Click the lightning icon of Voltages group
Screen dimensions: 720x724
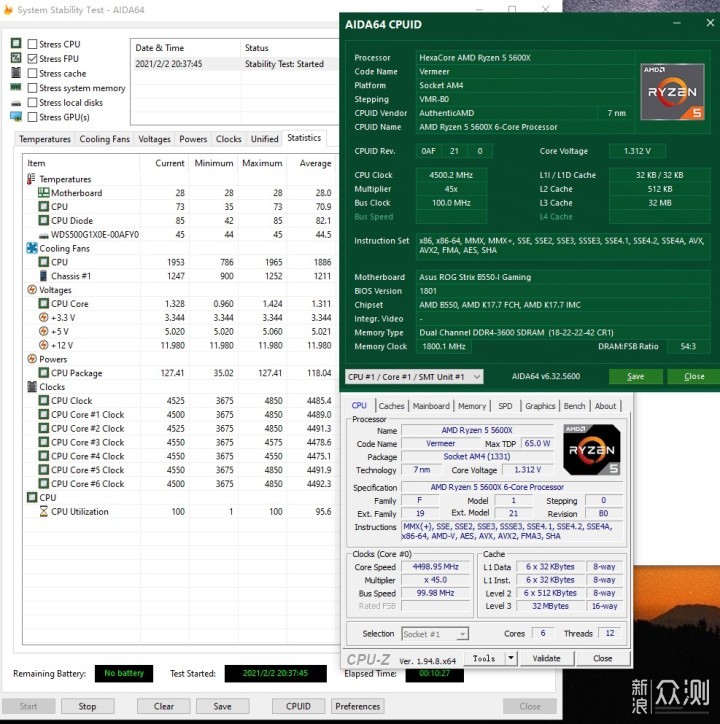click(32, 290)
